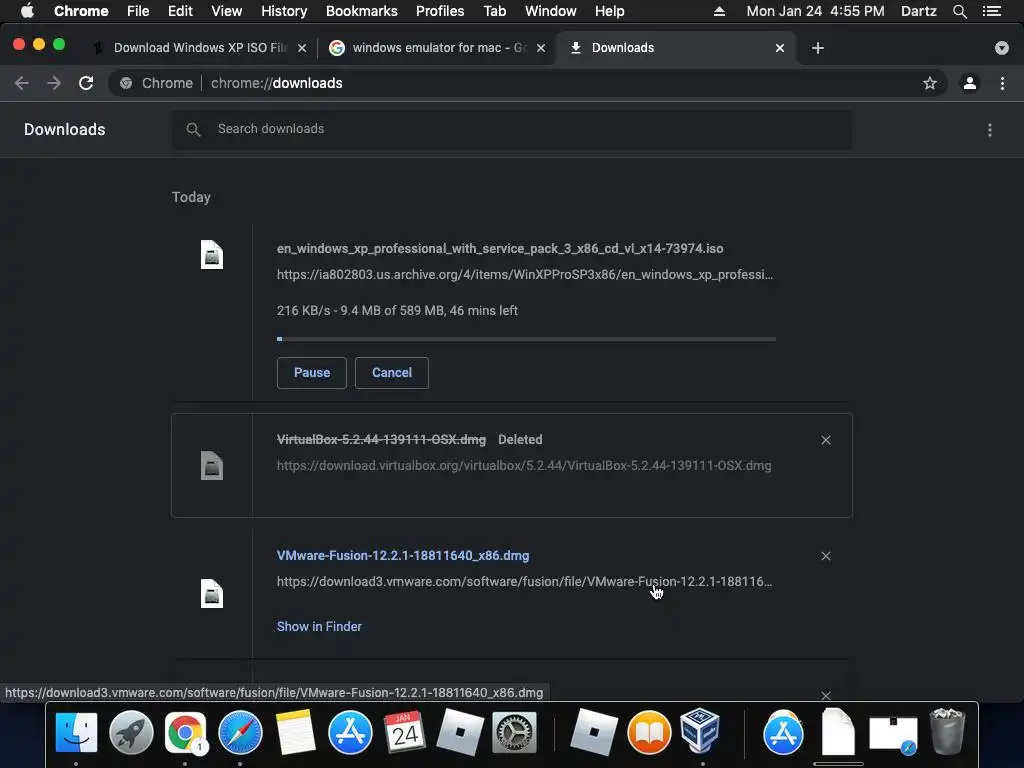The image size is (1024, 768).
Task: Switch to Download Windows XP ISO tab
Action: [199, 48]
